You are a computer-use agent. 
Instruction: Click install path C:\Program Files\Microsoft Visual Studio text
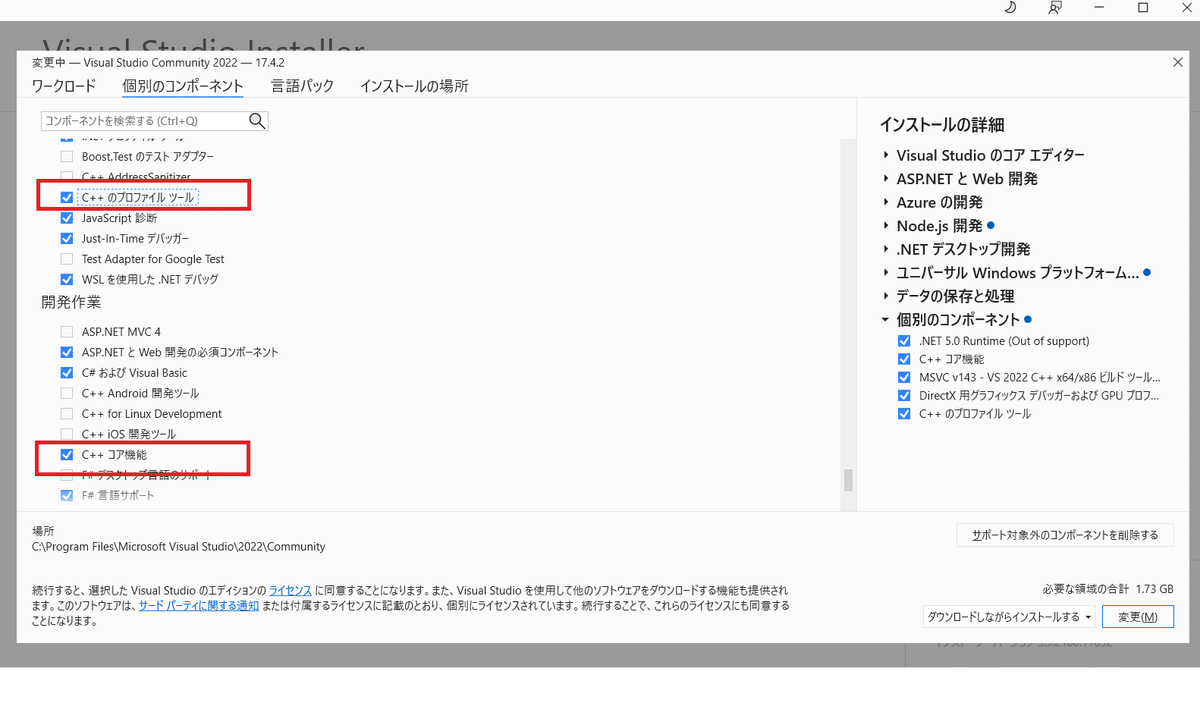(x=179, y=547)
